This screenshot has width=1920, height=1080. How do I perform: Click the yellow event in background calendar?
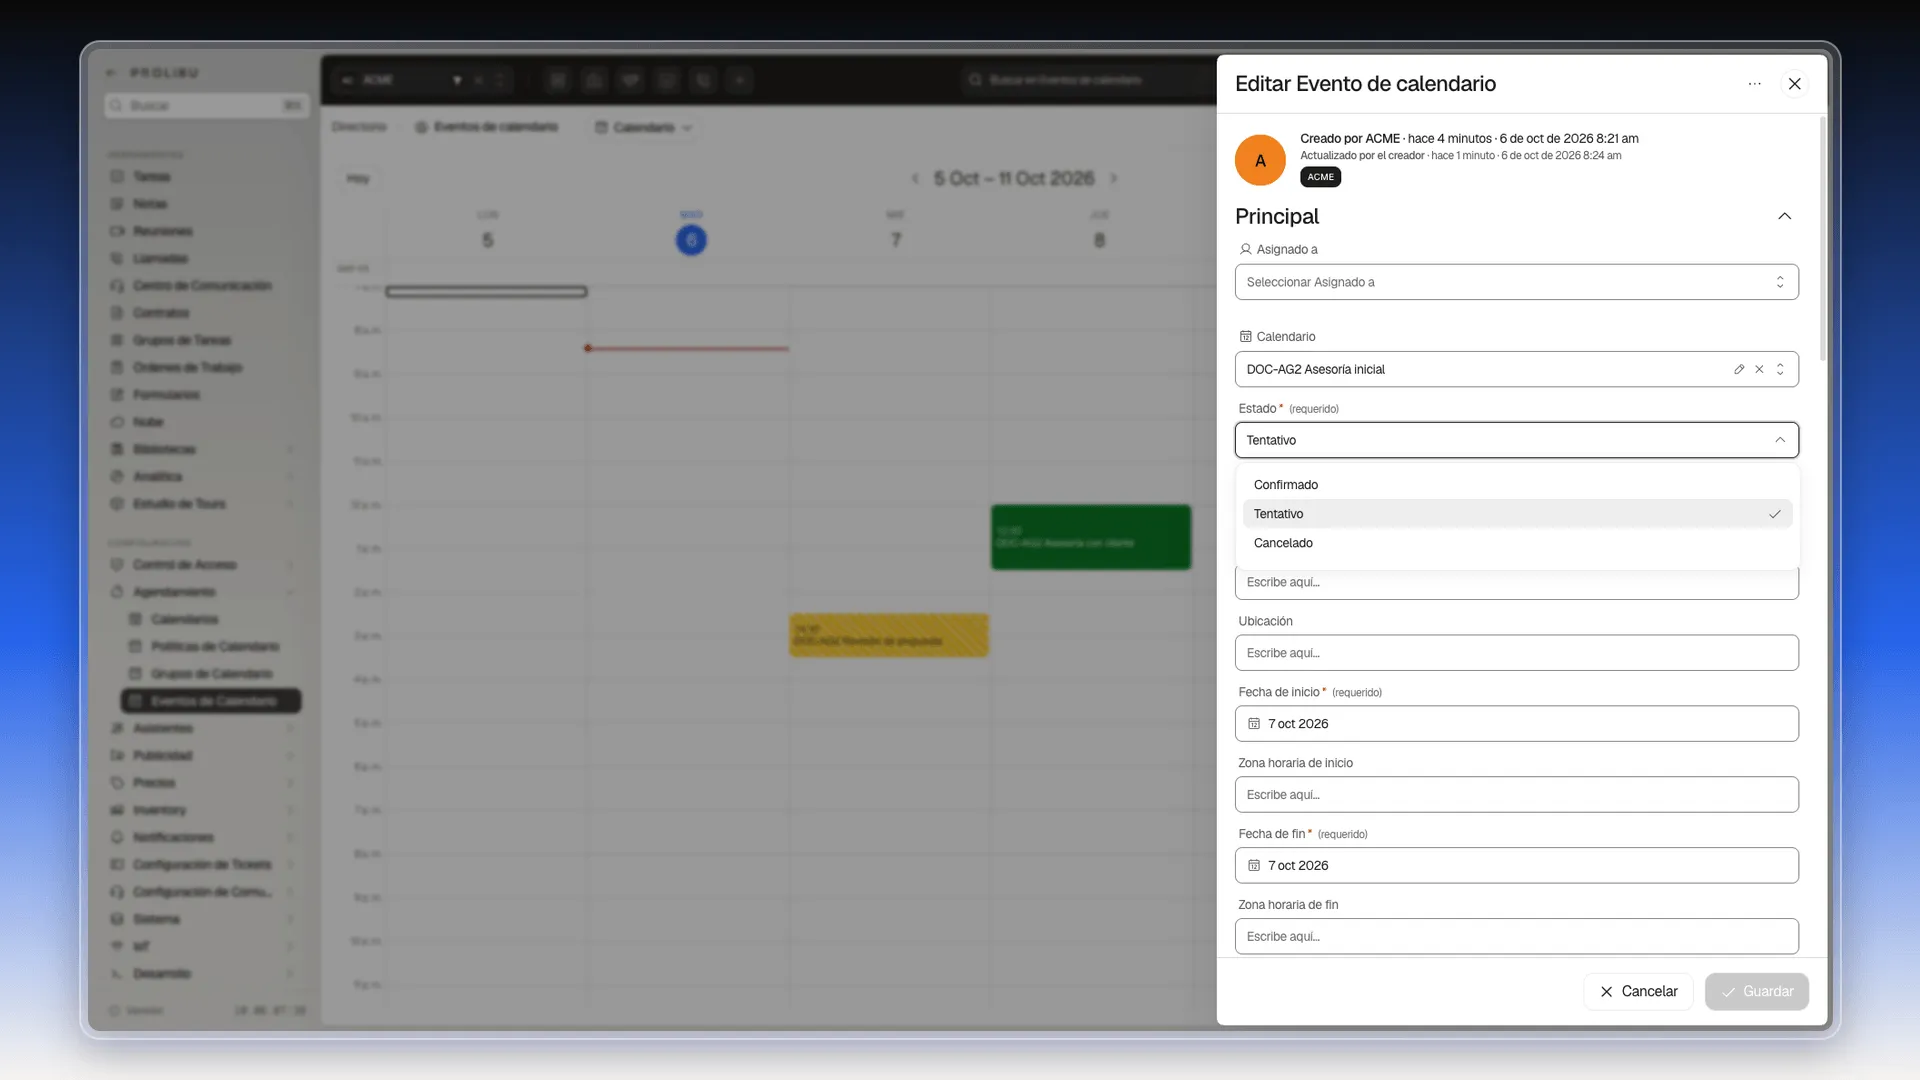click(889, 635)
